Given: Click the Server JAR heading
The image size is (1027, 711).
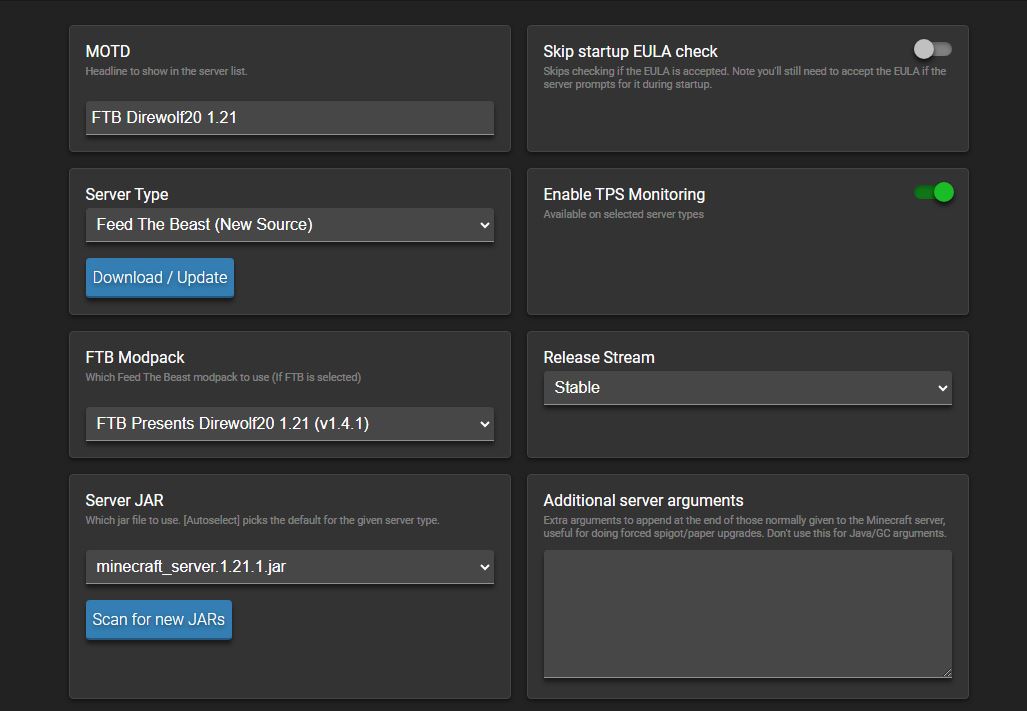Looking at the screenshot, I should point(124,500).
